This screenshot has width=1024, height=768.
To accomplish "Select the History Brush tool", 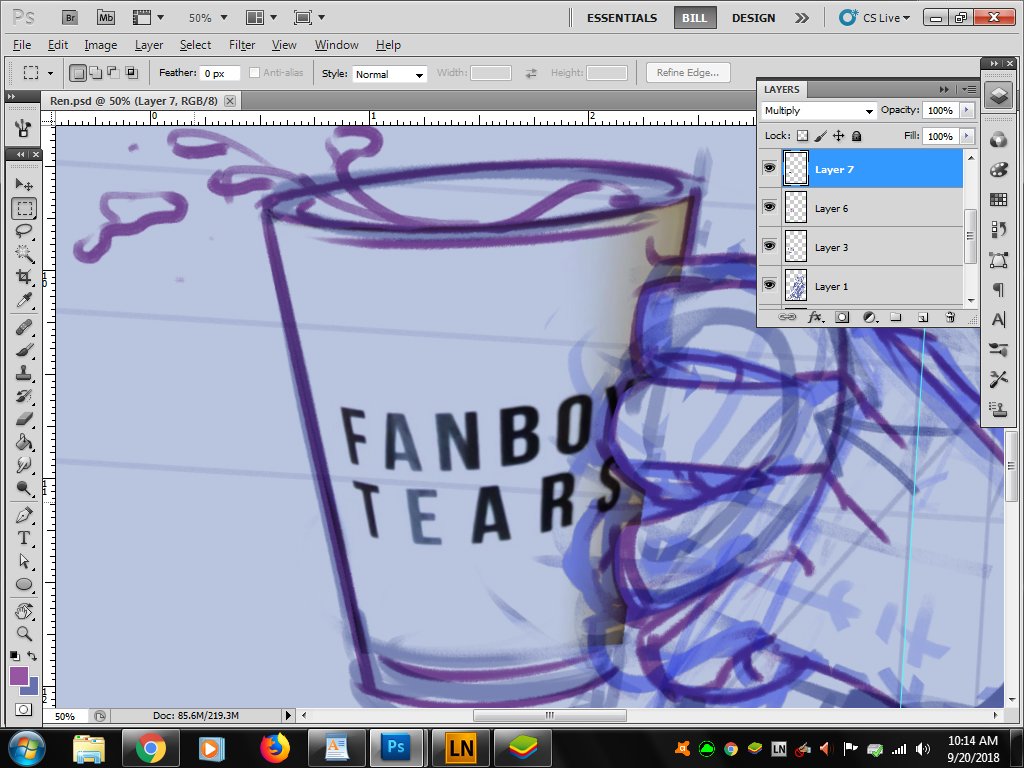I will [24, 396].
